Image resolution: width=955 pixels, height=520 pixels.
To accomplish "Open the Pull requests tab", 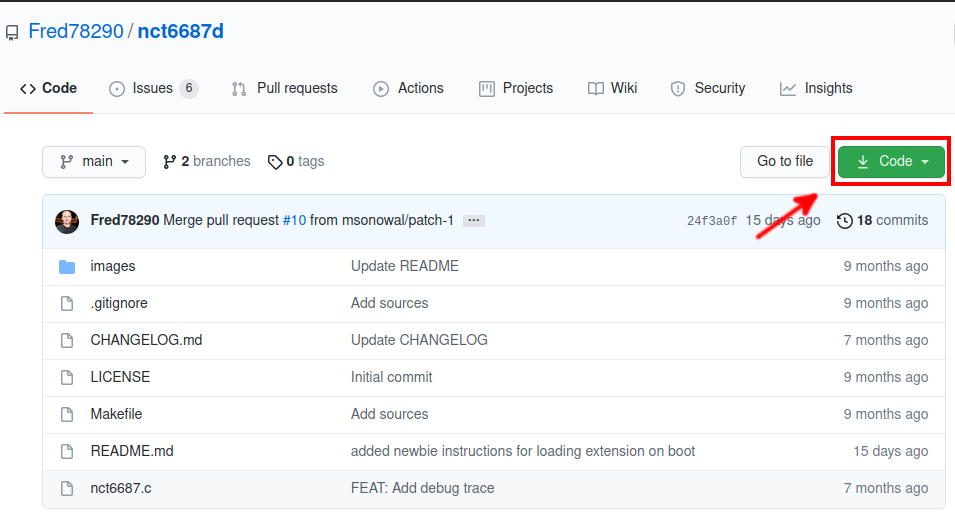I will click(285, 88).
